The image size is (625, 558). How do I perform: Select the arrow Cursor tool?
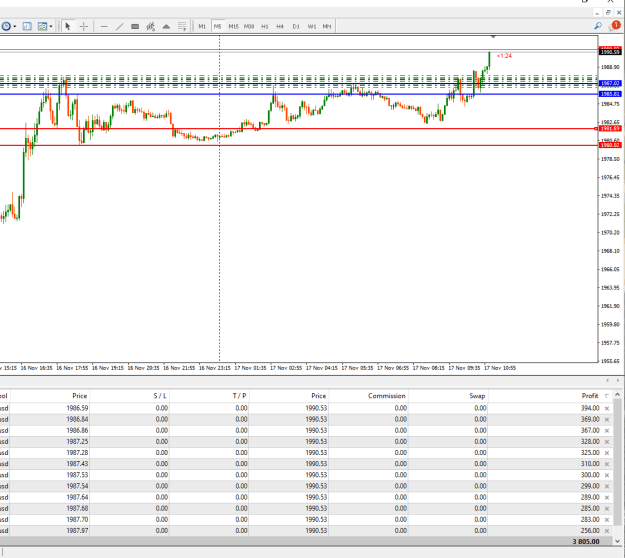(x=68, y=27)
